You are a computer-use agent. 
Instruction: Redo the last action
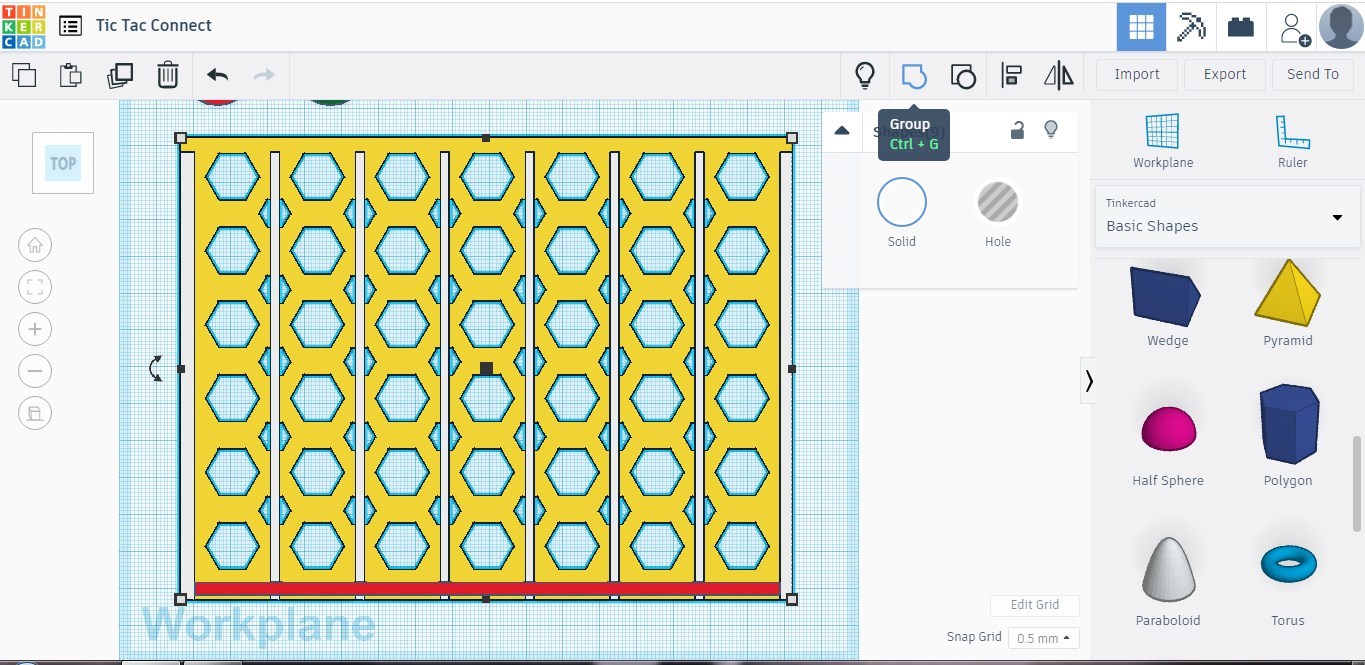click(264, 75)
